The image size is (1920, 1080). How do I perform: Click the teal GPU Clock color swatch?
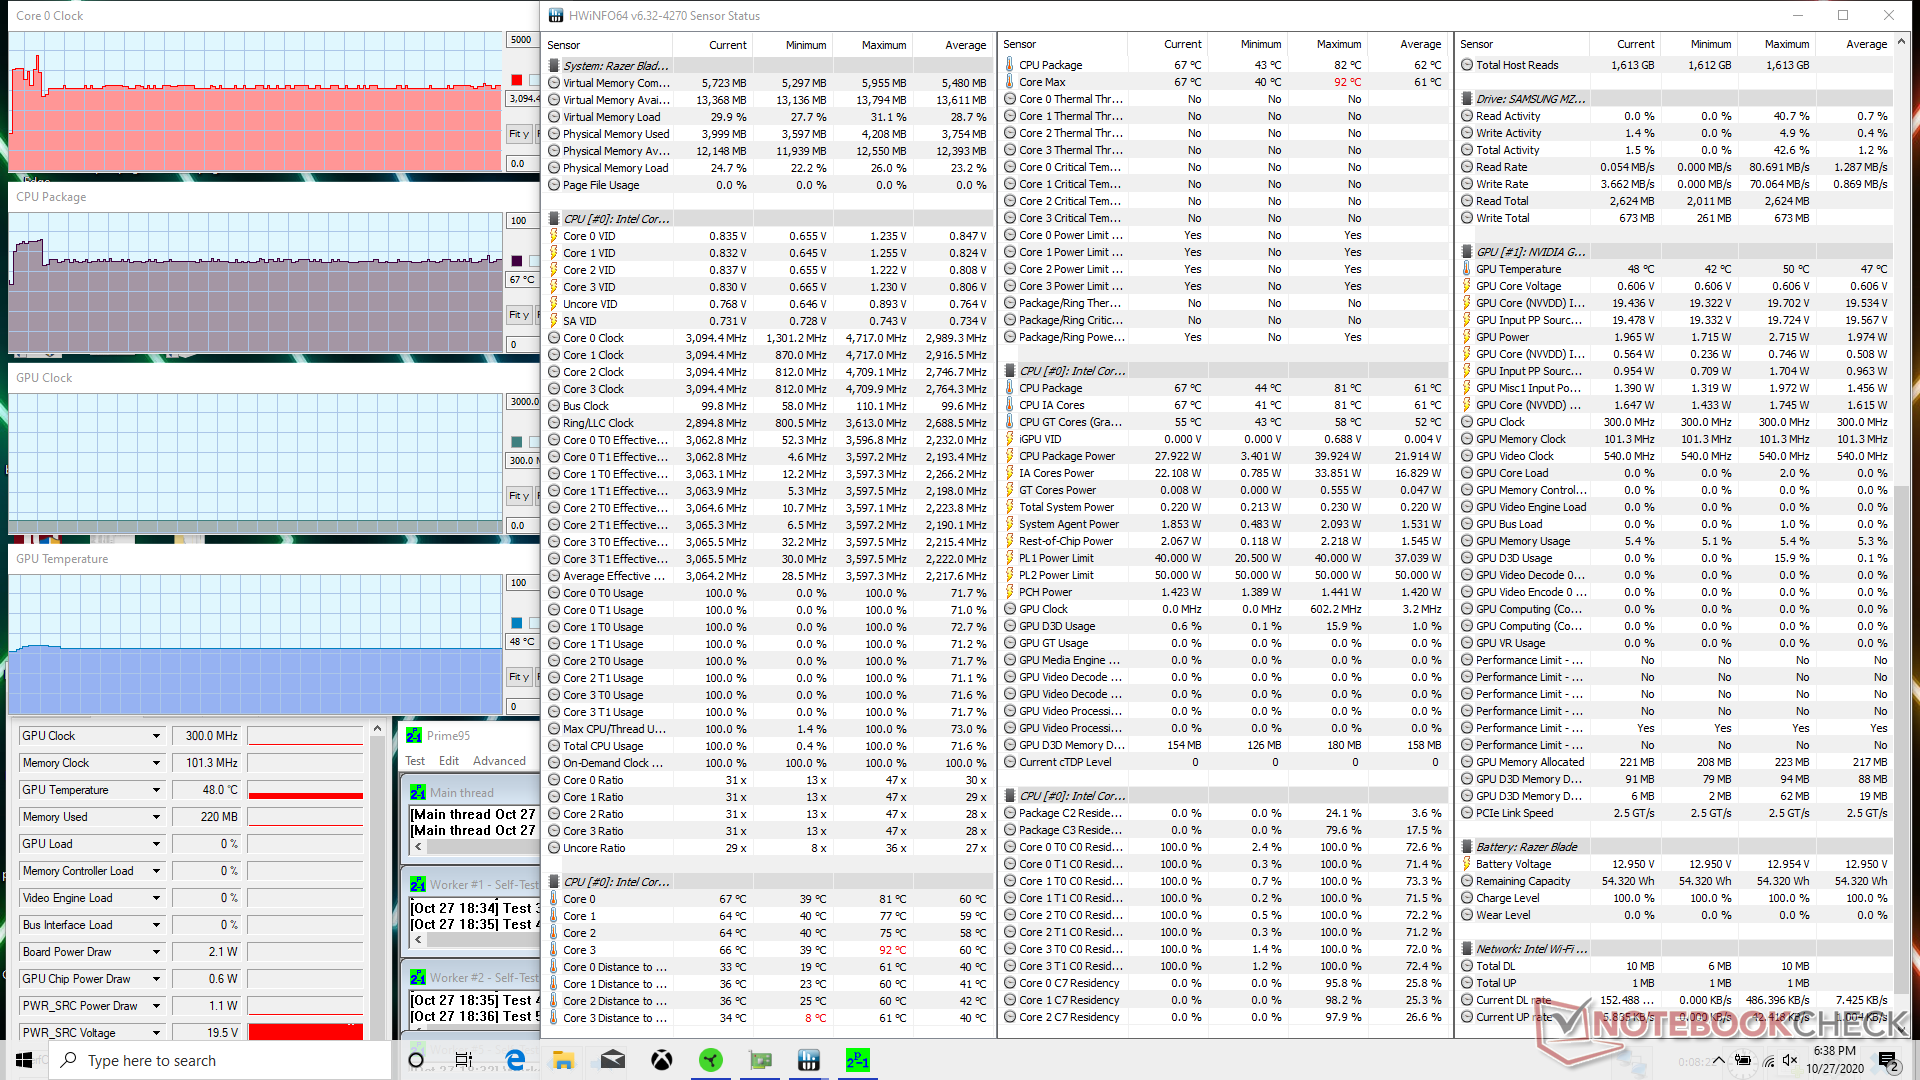click(517, 442)
